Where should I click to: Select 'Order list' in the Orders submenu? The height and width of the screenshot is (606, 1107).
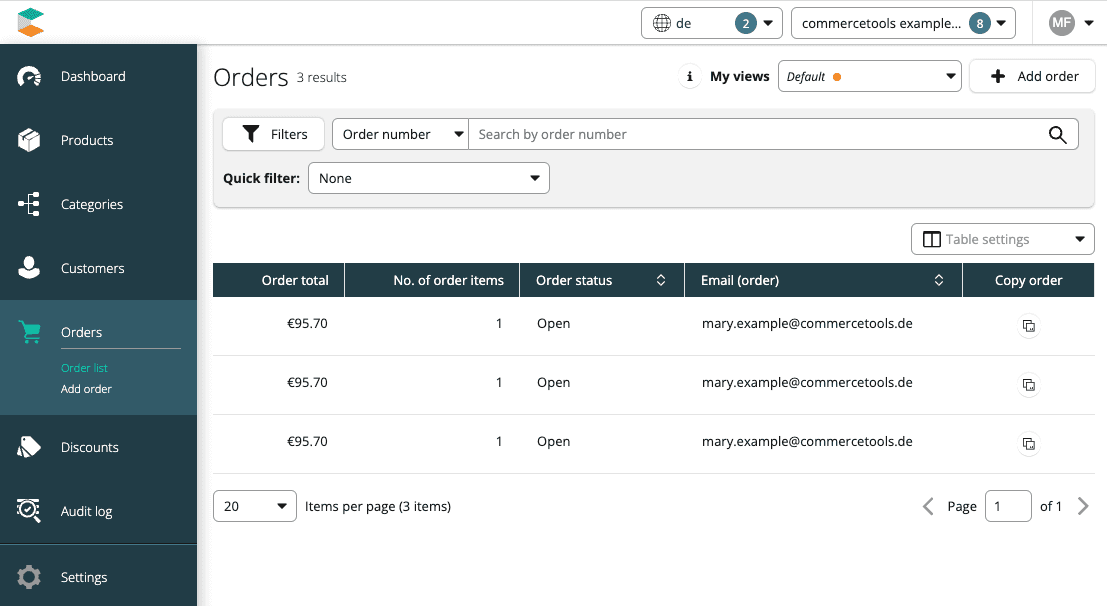(x=85, y=368)
